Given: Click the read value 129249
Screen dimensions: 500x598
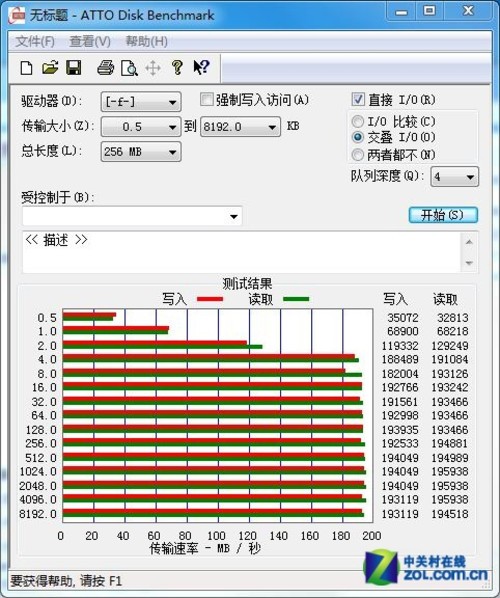Looking at the screenshot, I should pyautogui.click(x=450, y=346).
